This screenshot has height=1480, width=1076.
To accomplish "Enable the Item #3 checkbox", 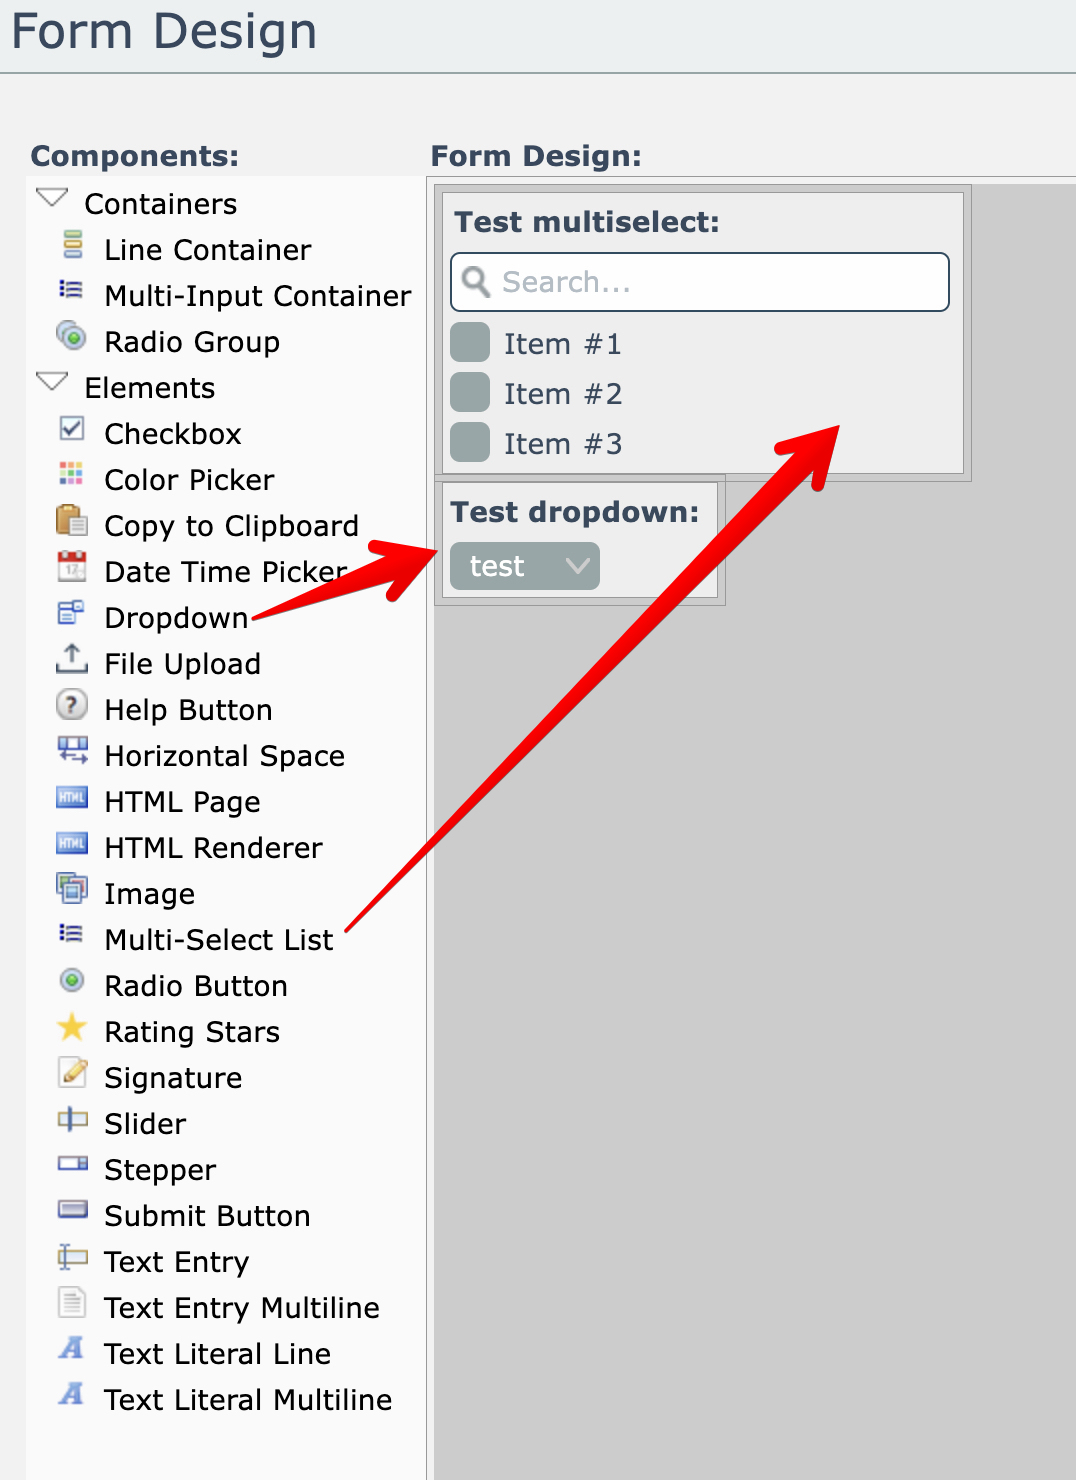I will pyautogui.click(x=470, y=442).
